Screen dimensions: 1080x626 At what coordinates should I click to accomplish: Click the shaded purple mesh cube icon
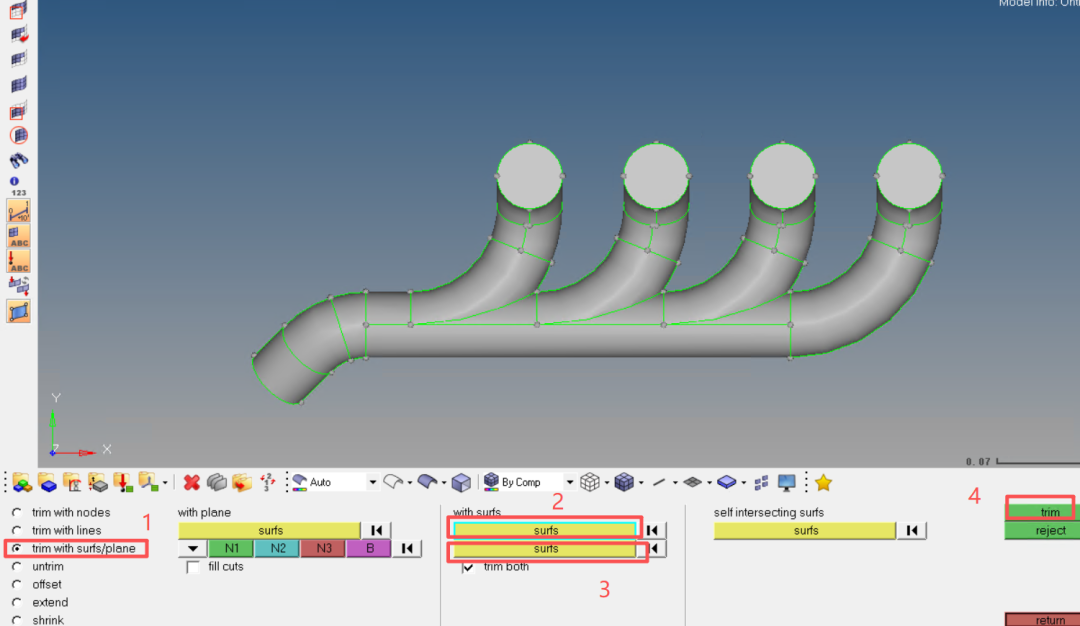click(623, 482)
